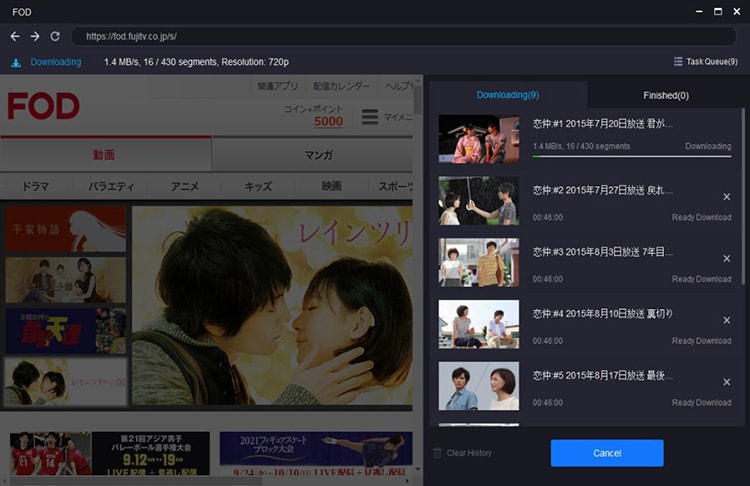Screen dimensions: 750x486
Task: Click the コイン+ポイント label
Action: tap(313, 109)
